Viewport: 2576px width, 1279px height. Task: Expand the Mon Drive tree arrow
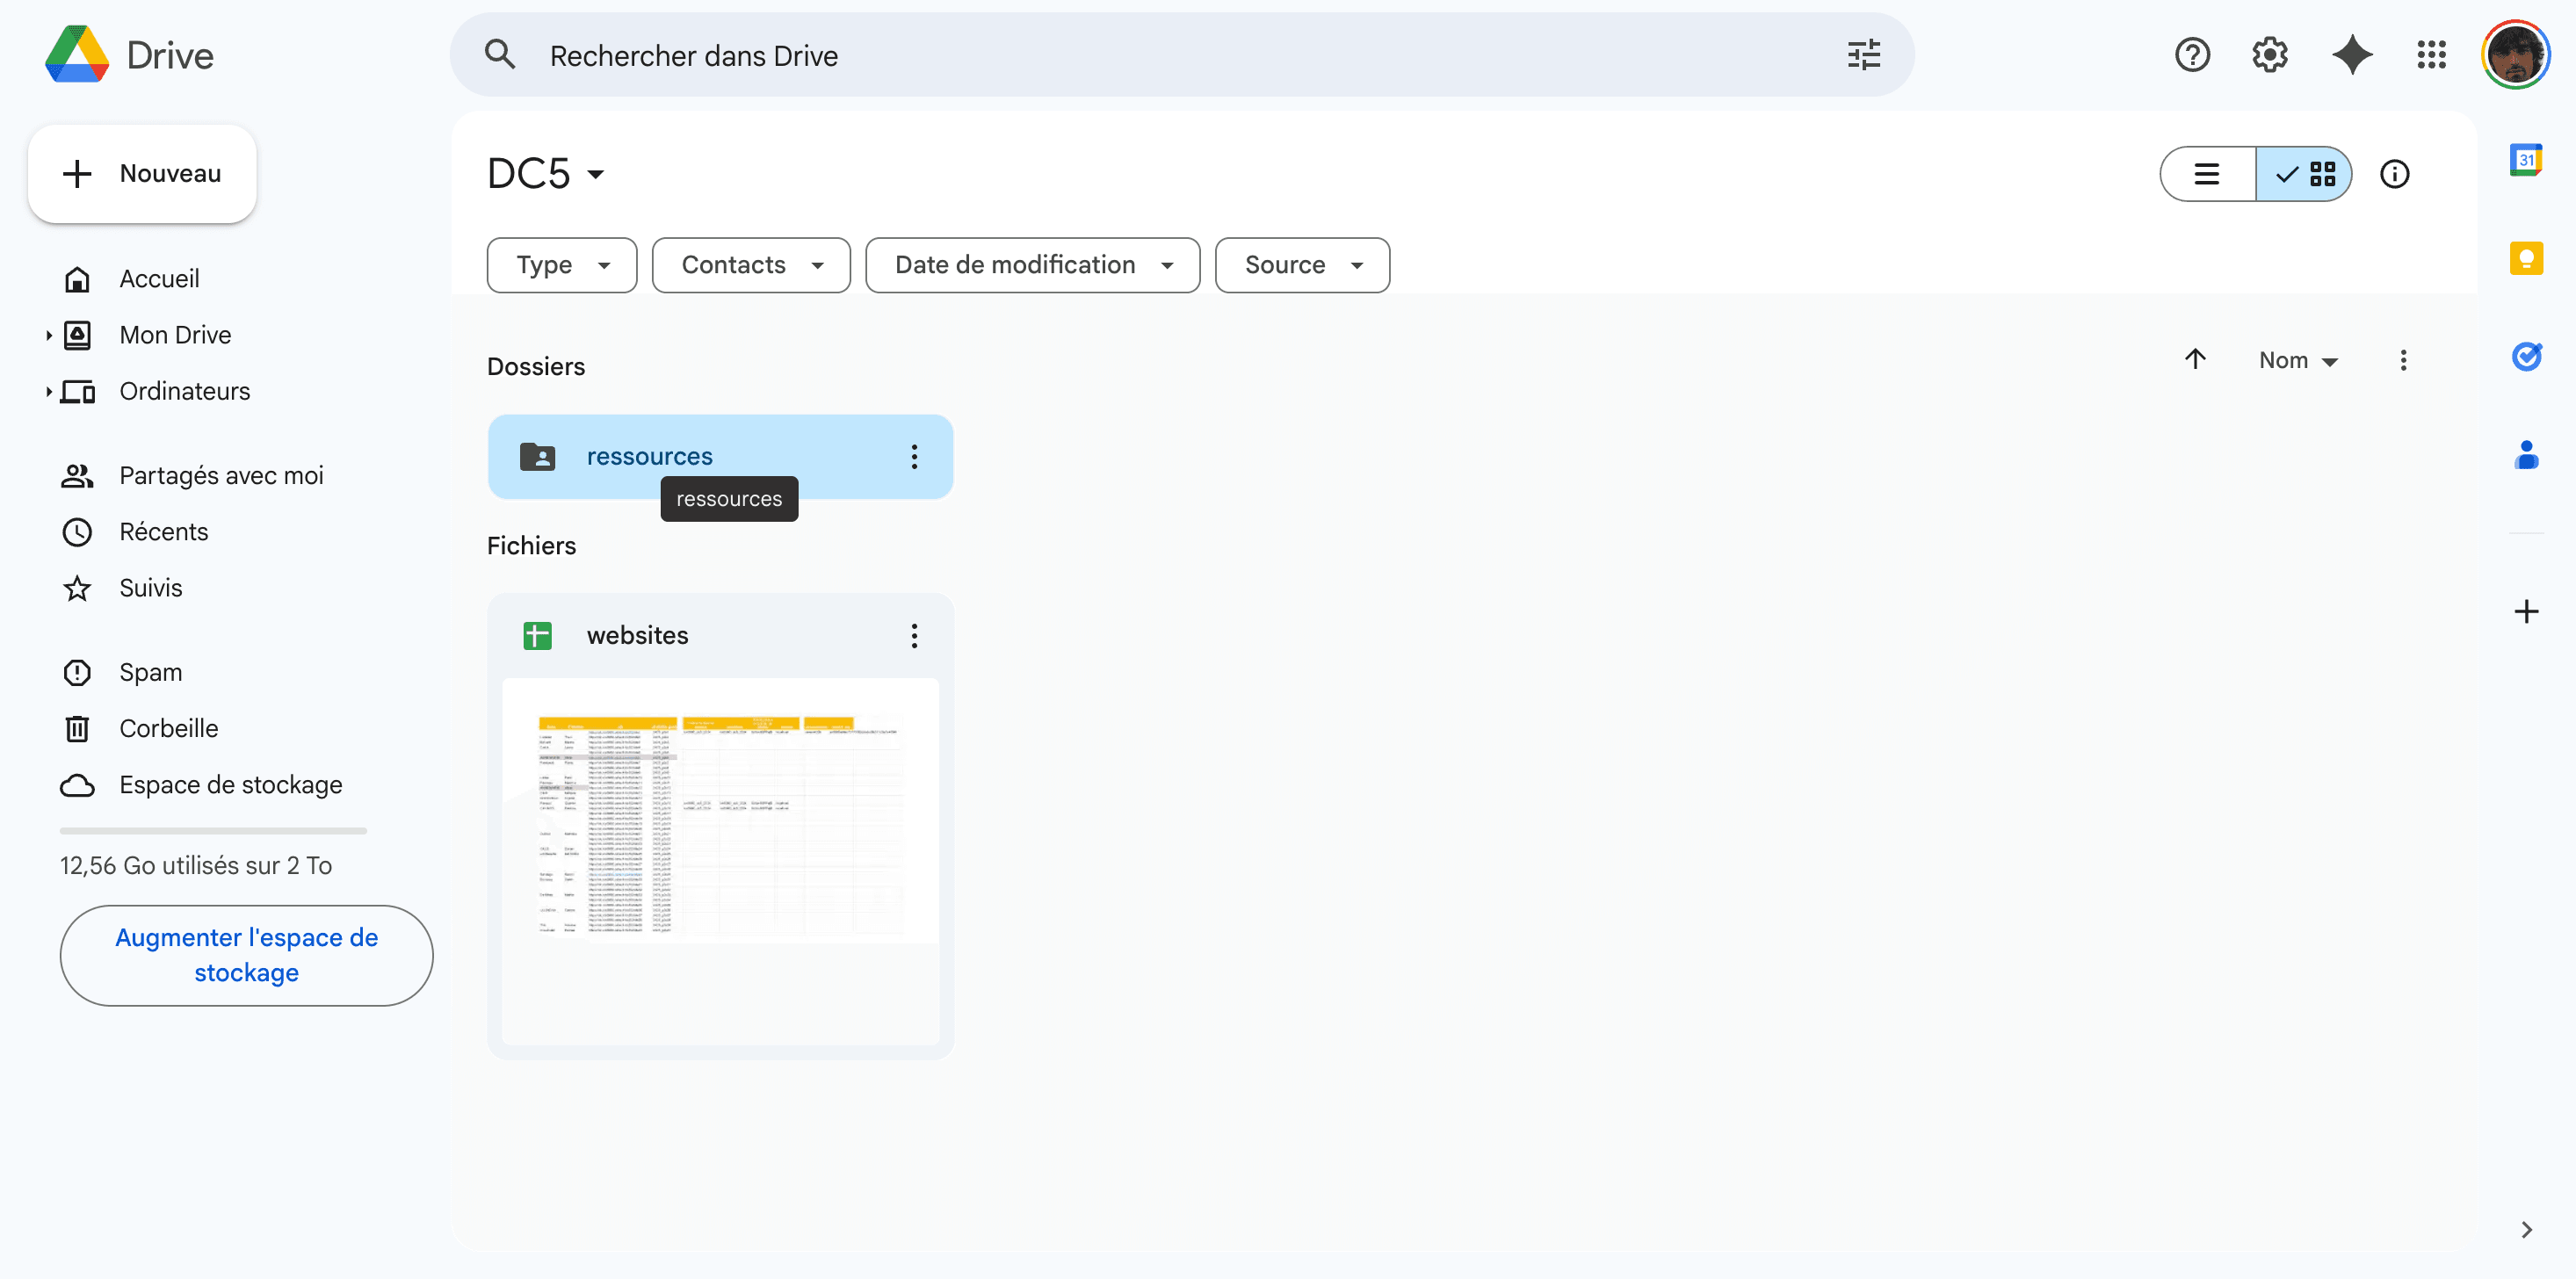[x=48, y=335]
